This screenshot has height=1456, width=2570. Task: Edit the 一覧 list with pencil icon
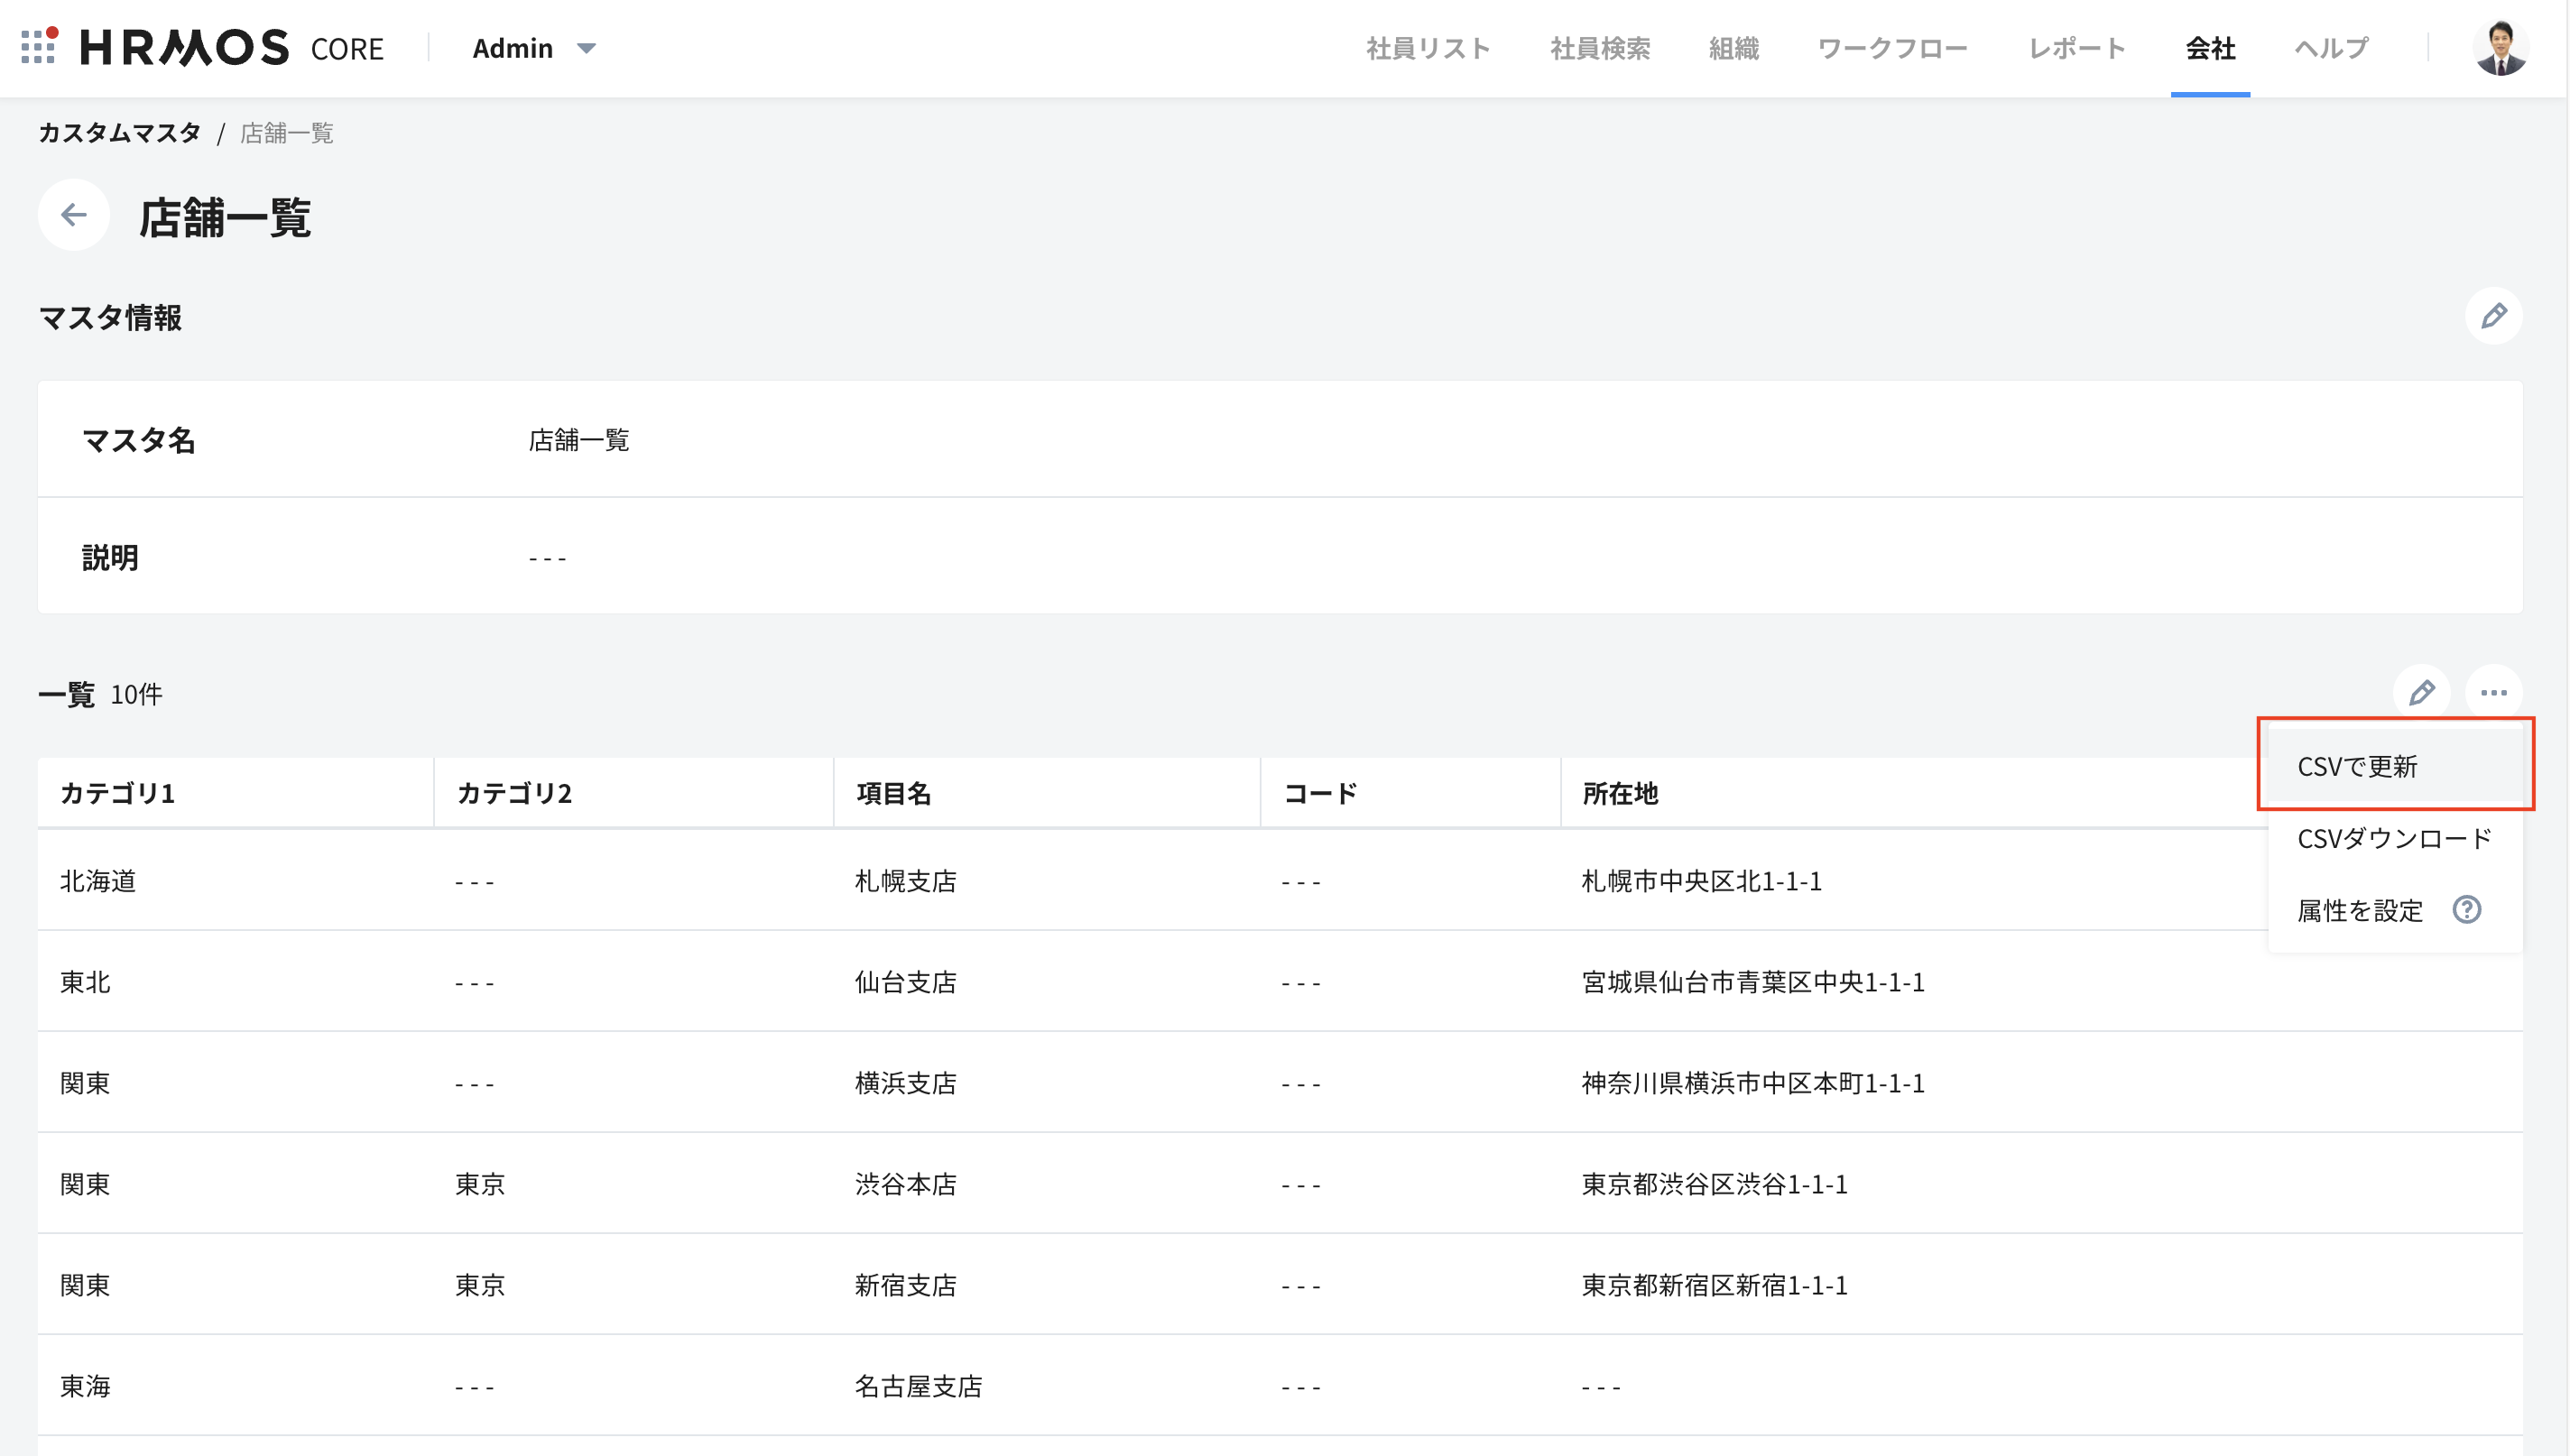click(x=2421, y=693)
